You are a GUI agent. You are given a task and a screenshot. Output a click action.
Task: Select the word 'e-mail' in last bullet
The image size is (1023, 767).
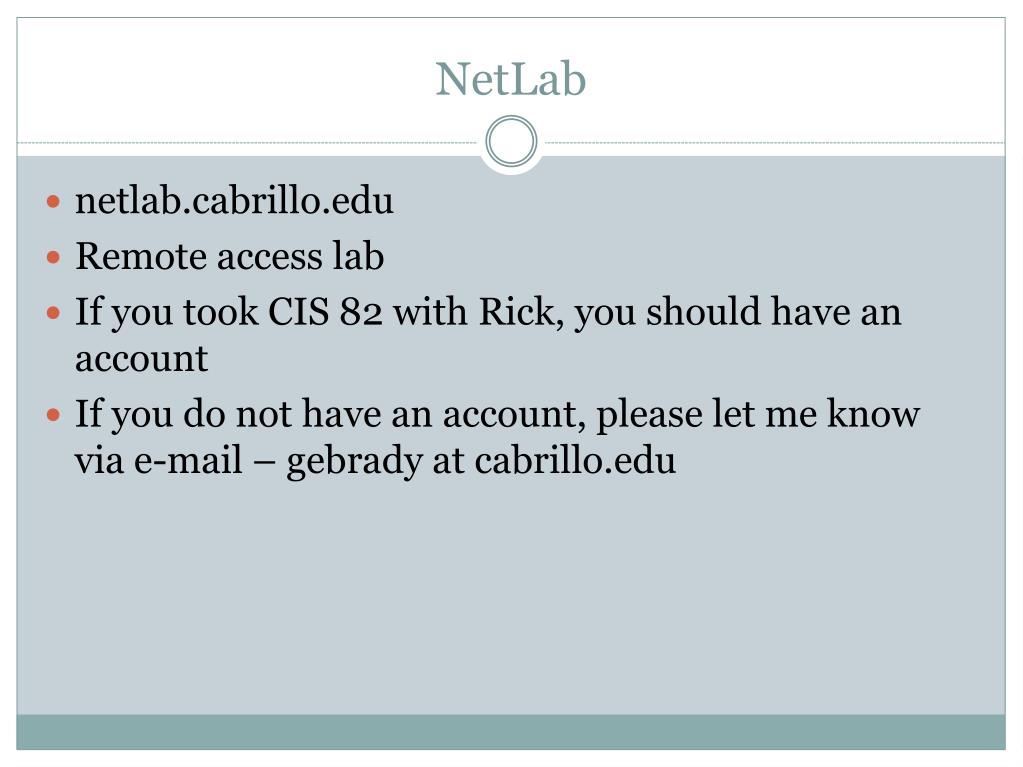(x=188, y=460)
